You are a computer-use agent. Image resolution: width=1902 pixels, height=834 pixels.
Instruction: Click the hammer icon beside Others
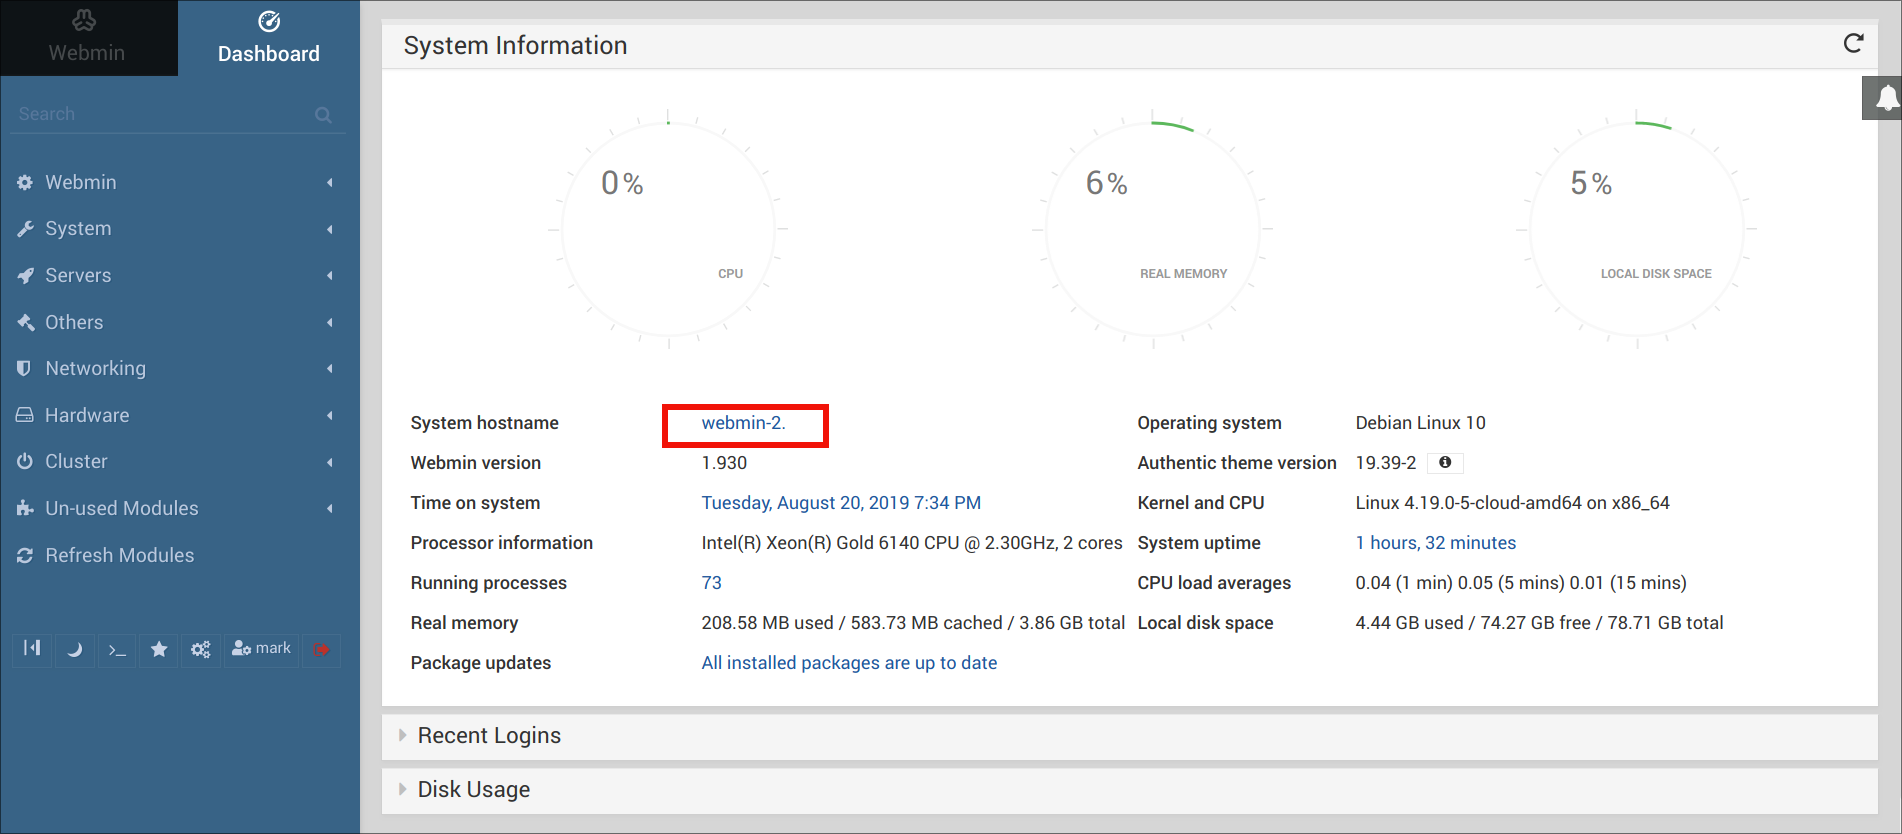(25, 322)
